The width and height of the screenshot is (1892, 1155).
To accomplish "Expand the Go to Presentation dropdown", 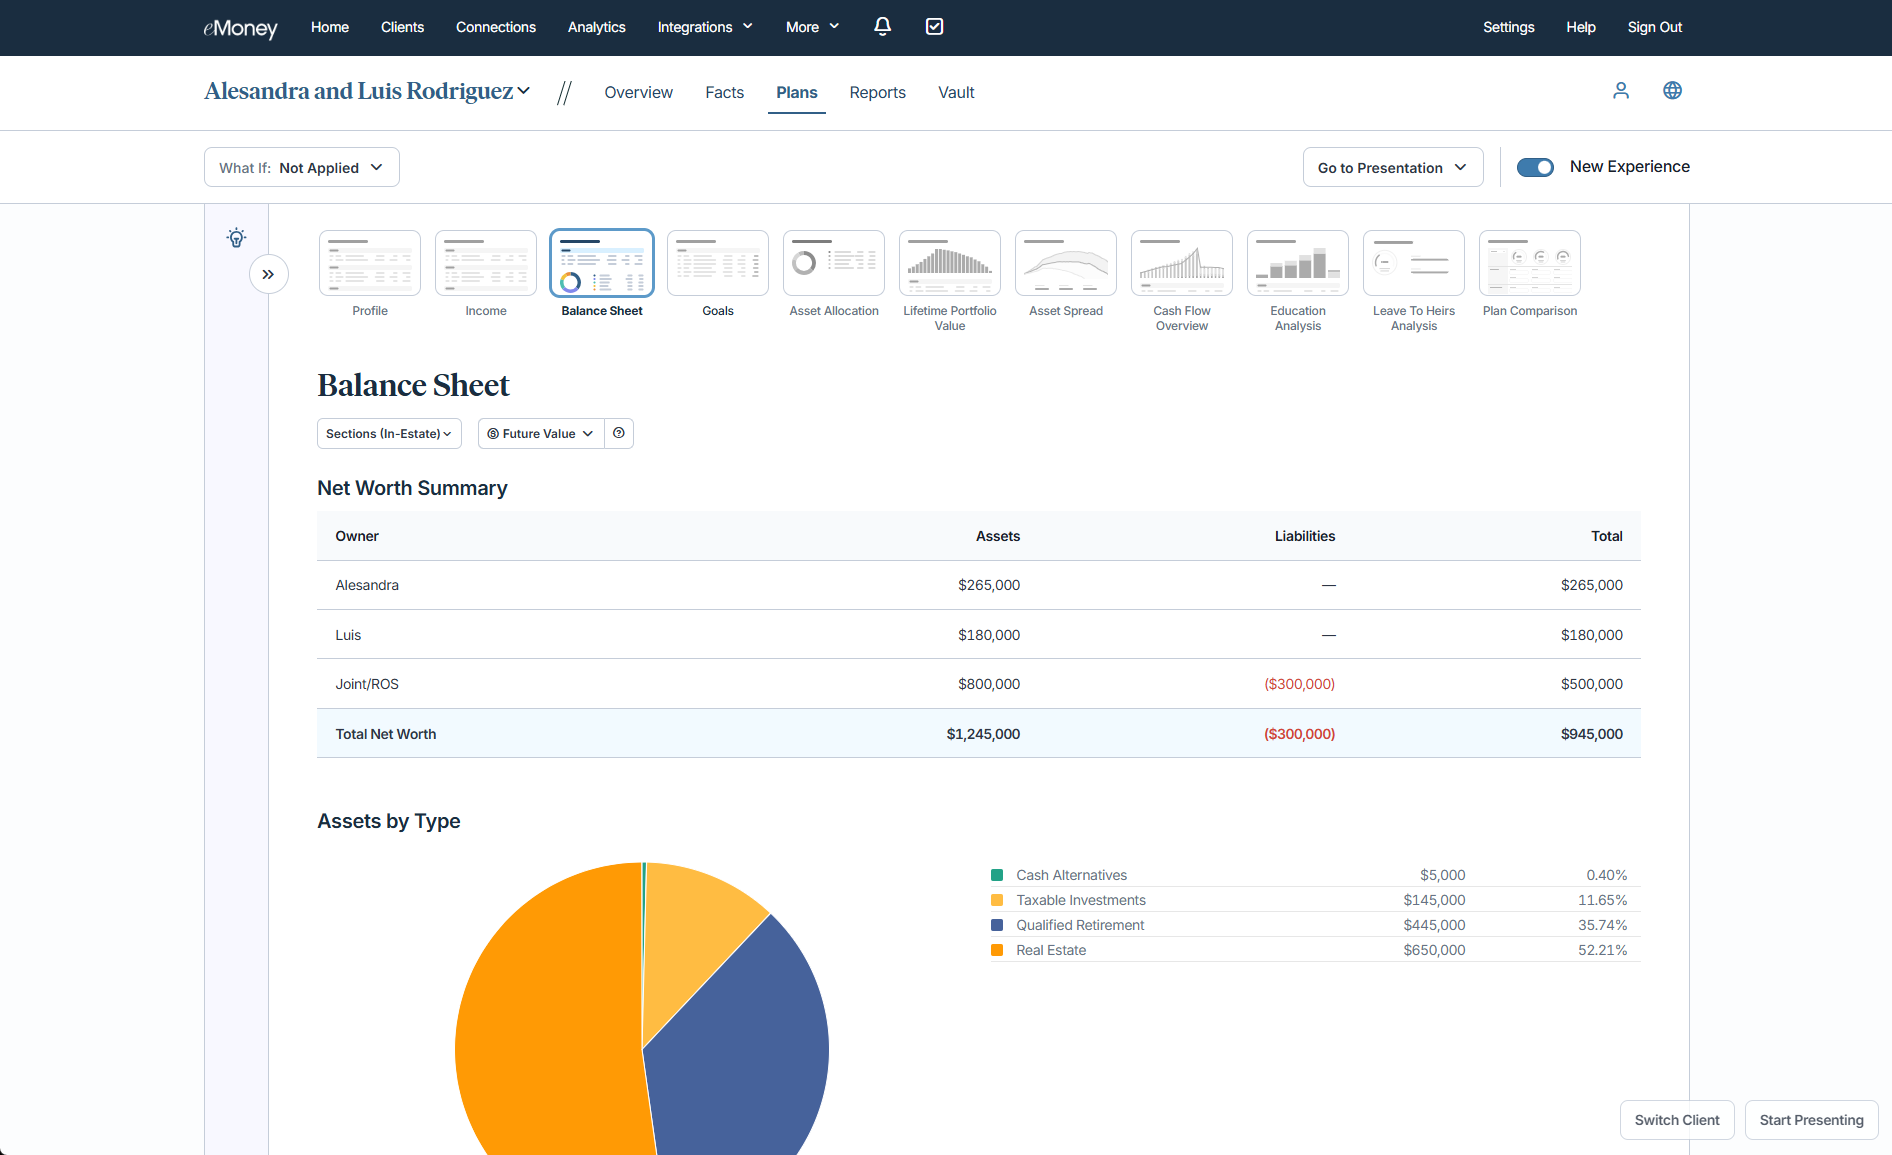I will coord(1392,167).
